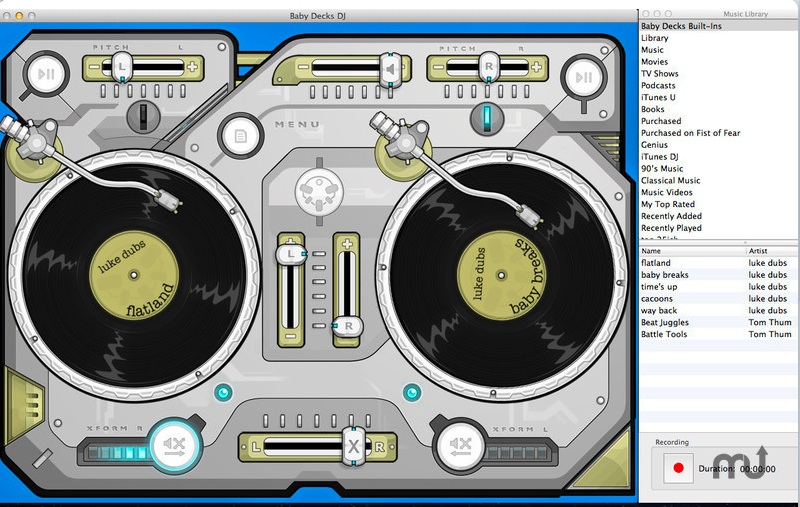
Task: Select Genius in the Music Library list
Action: point(718,145)
